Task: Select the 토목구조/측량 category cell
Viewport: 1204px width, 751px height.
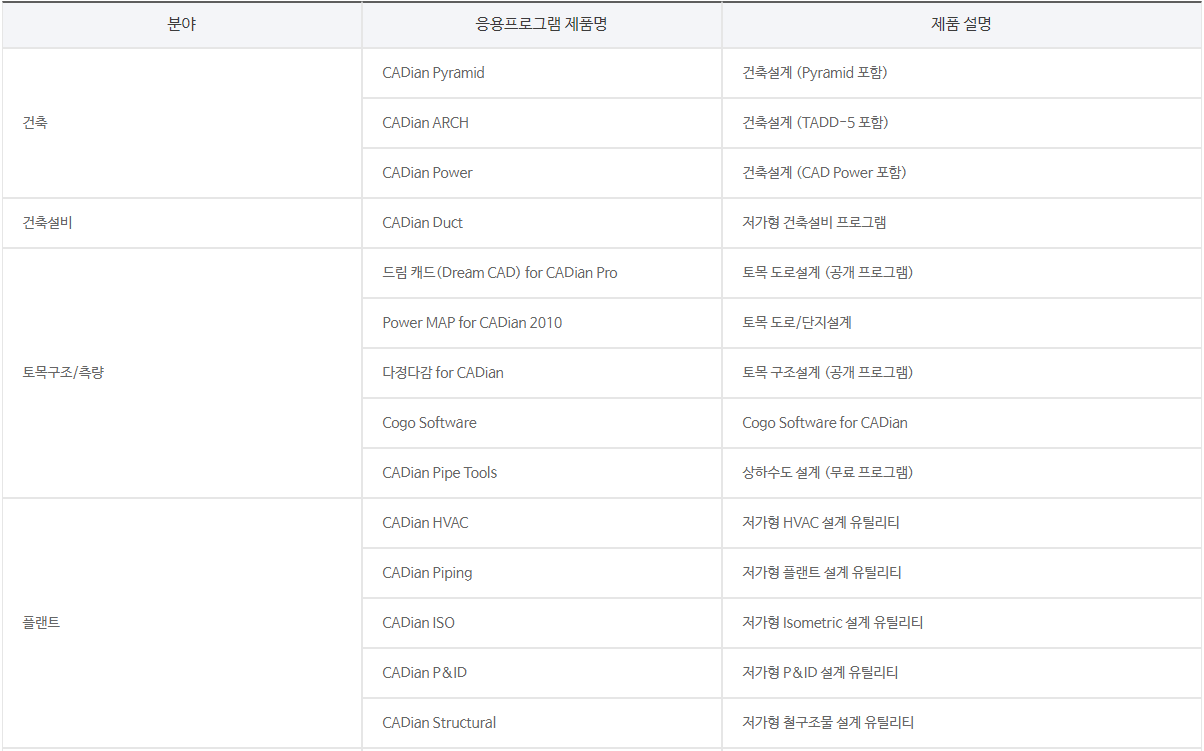Action: pos(63,373)
